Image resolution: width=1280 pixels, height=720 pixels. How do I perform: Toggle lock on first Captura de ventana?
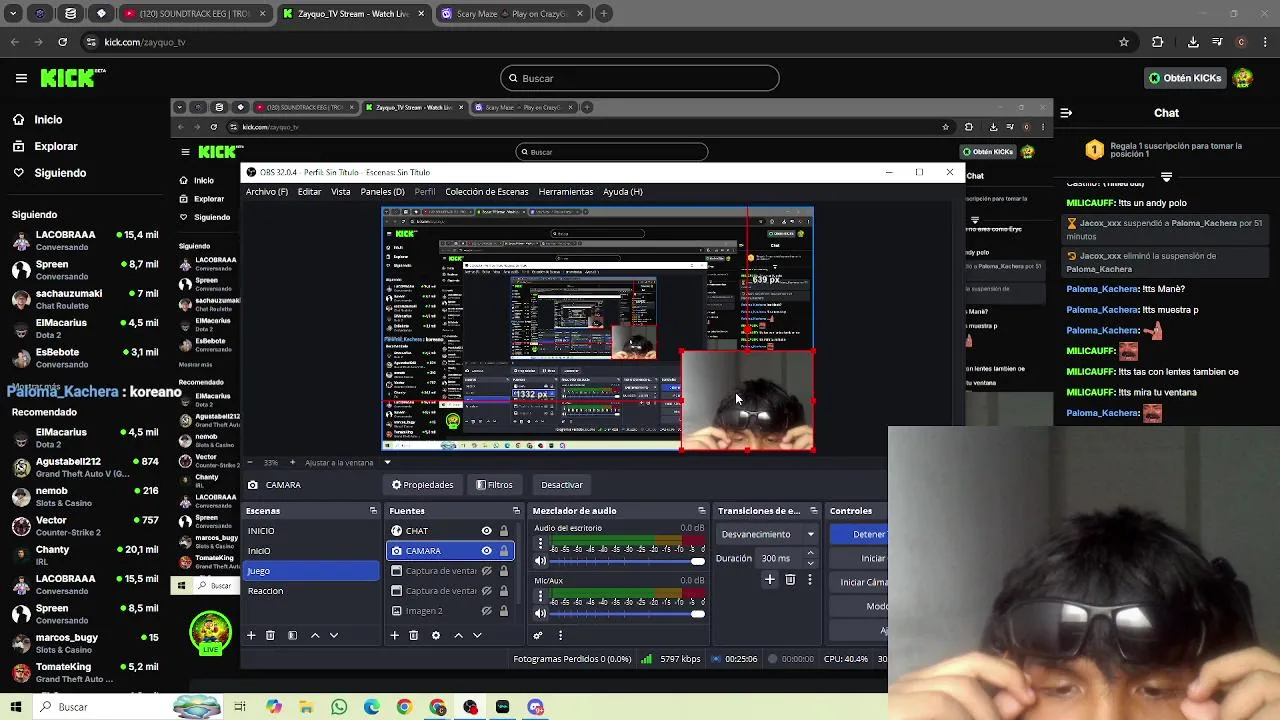504,571
